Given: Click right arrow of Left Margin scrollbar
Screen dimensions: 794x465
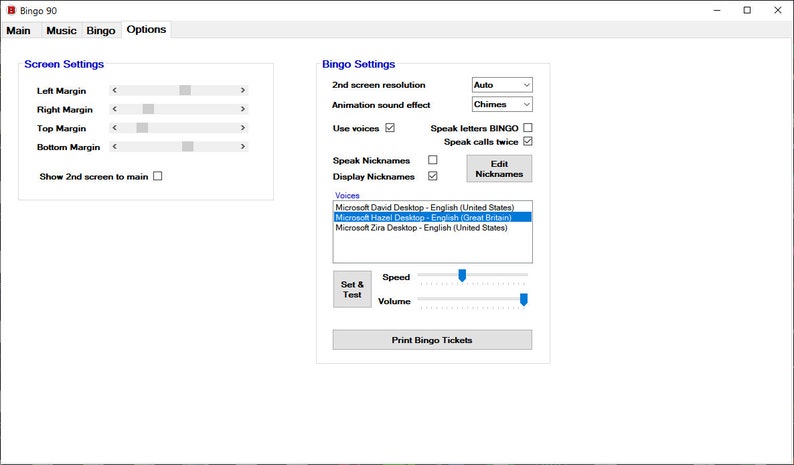Looking at the screenshot, I should pyautogui.click(x=243, y=90).
